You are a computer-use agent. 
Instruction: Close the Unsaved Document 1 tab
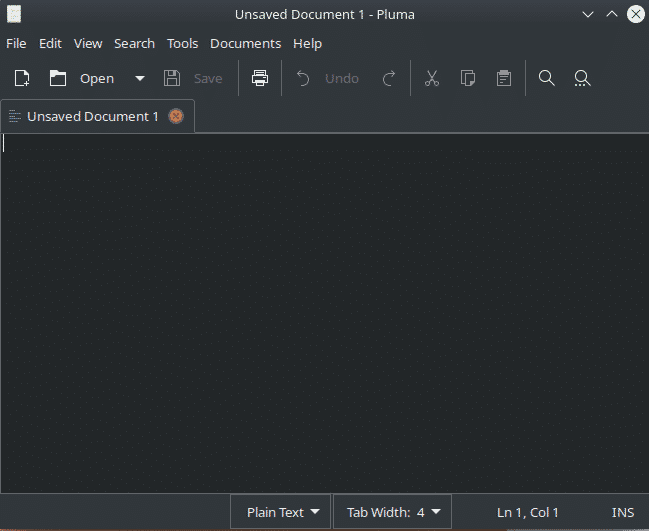176,116
